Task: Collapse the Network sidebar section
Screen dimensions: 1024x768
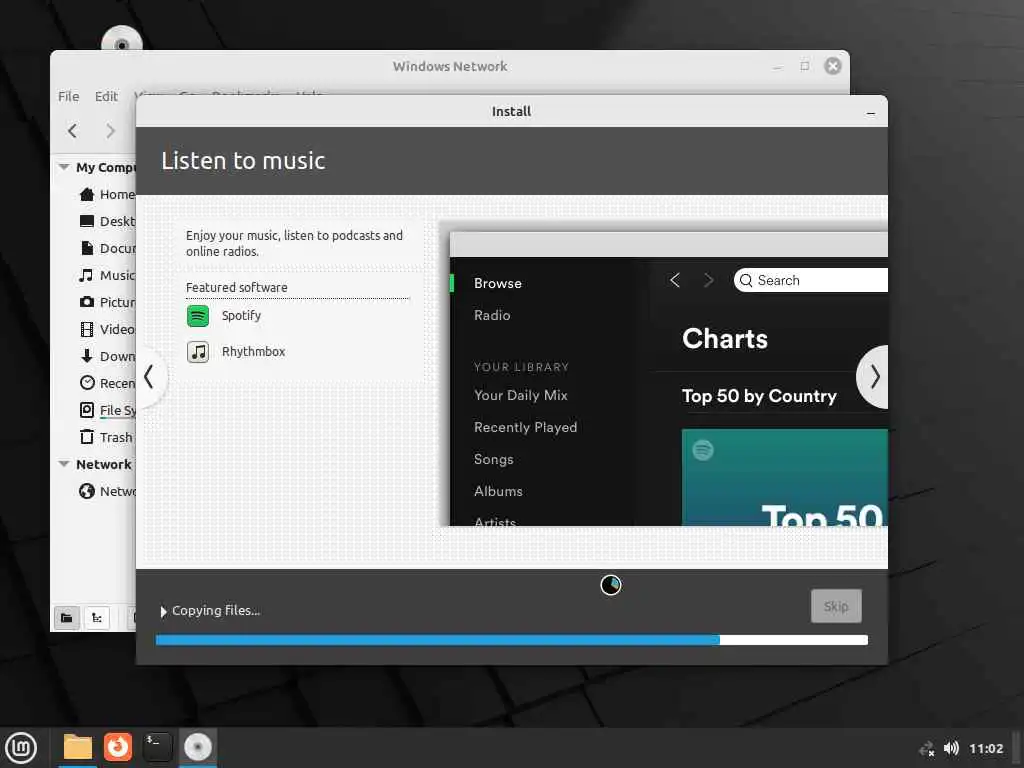Action: click(64, 464)
